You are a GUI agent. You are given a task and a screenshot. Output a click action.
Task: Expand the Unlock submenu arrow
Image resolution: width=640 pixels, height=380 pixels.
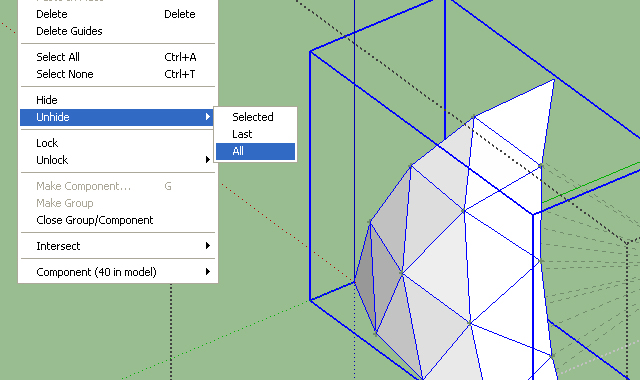(x=208, y=160)
